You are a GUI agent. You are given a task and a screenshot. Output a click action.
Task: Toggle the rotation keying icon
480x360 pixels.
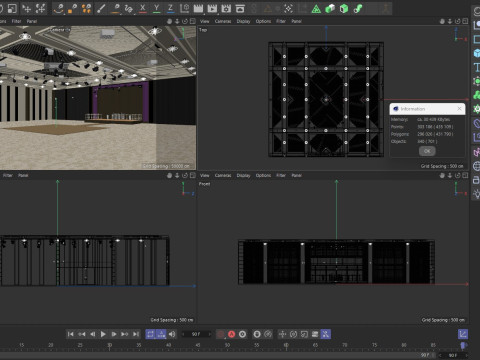pyautogui.click(x=293, y=334)
